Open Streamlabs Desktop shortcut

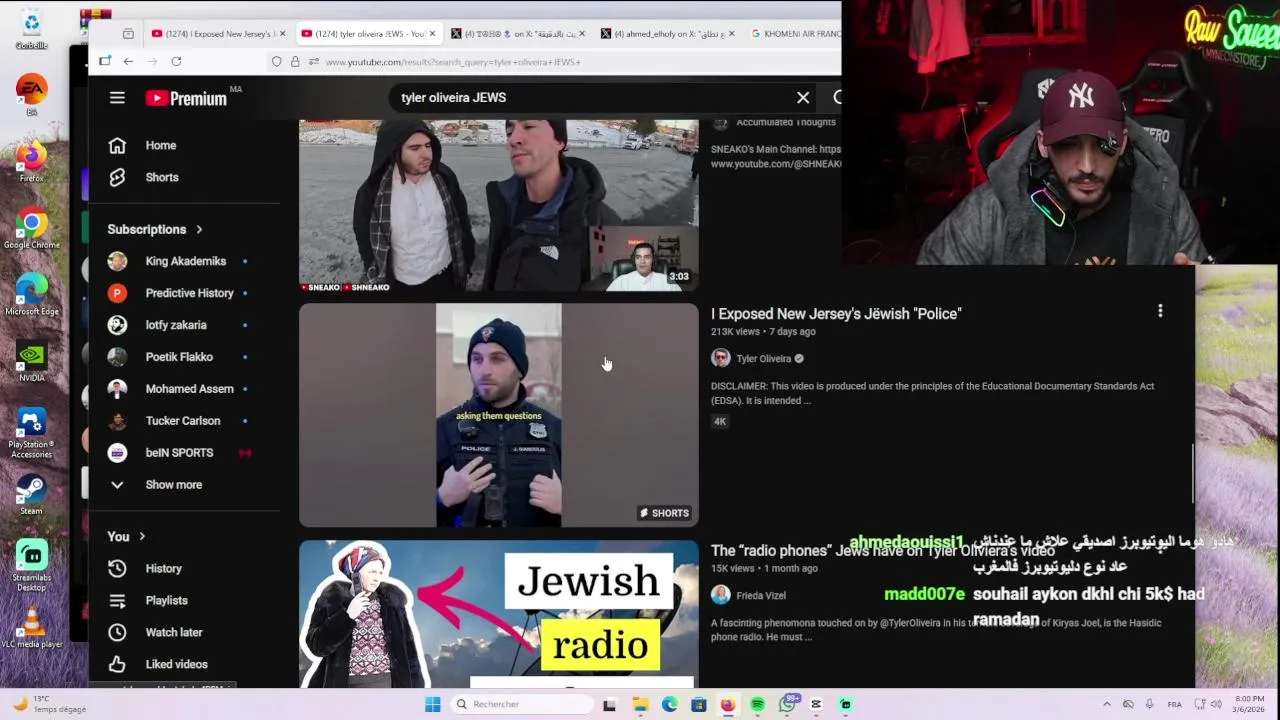click(31, 566)
